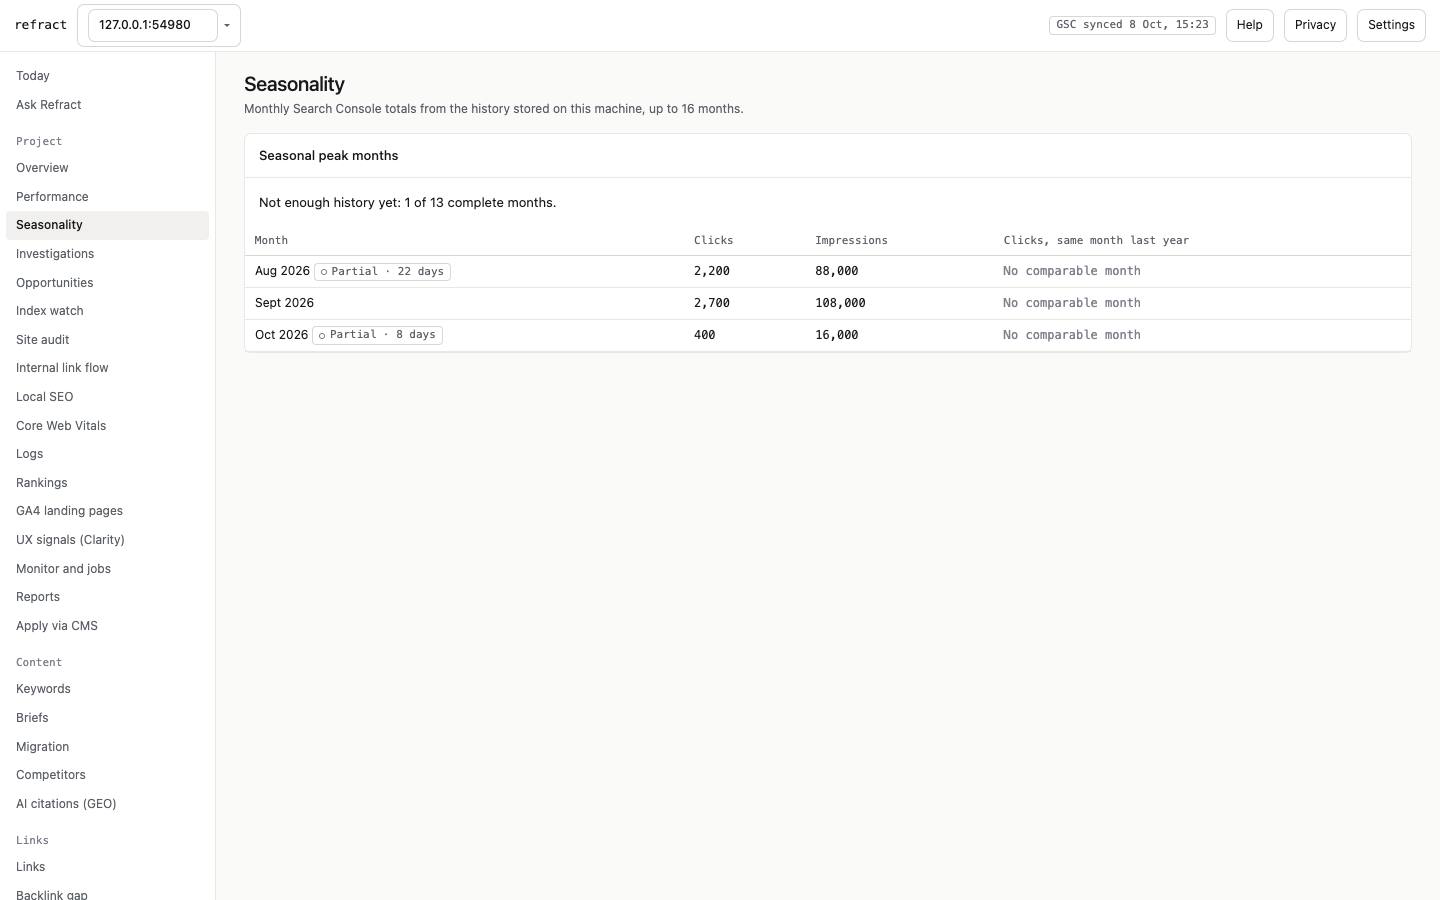Click the Clicks column header

coord(714,241)
